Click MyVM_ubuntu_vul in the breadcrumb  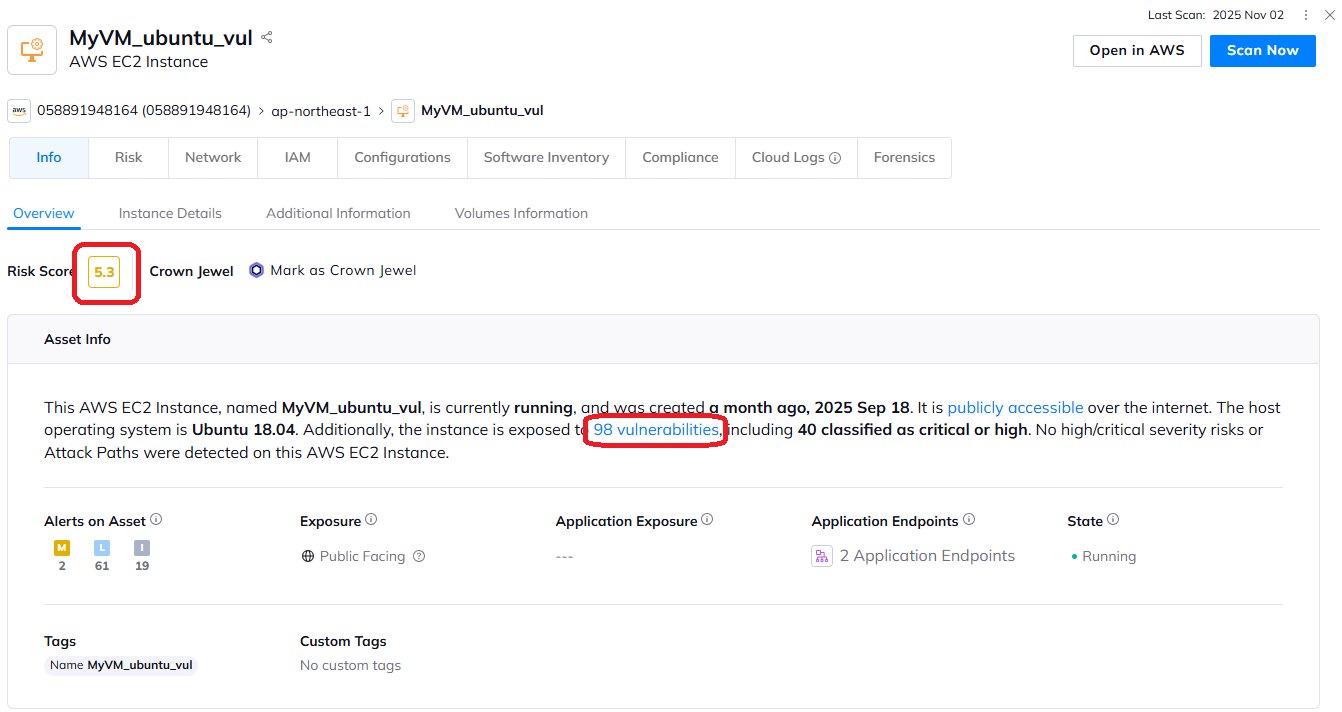point(482,110)
